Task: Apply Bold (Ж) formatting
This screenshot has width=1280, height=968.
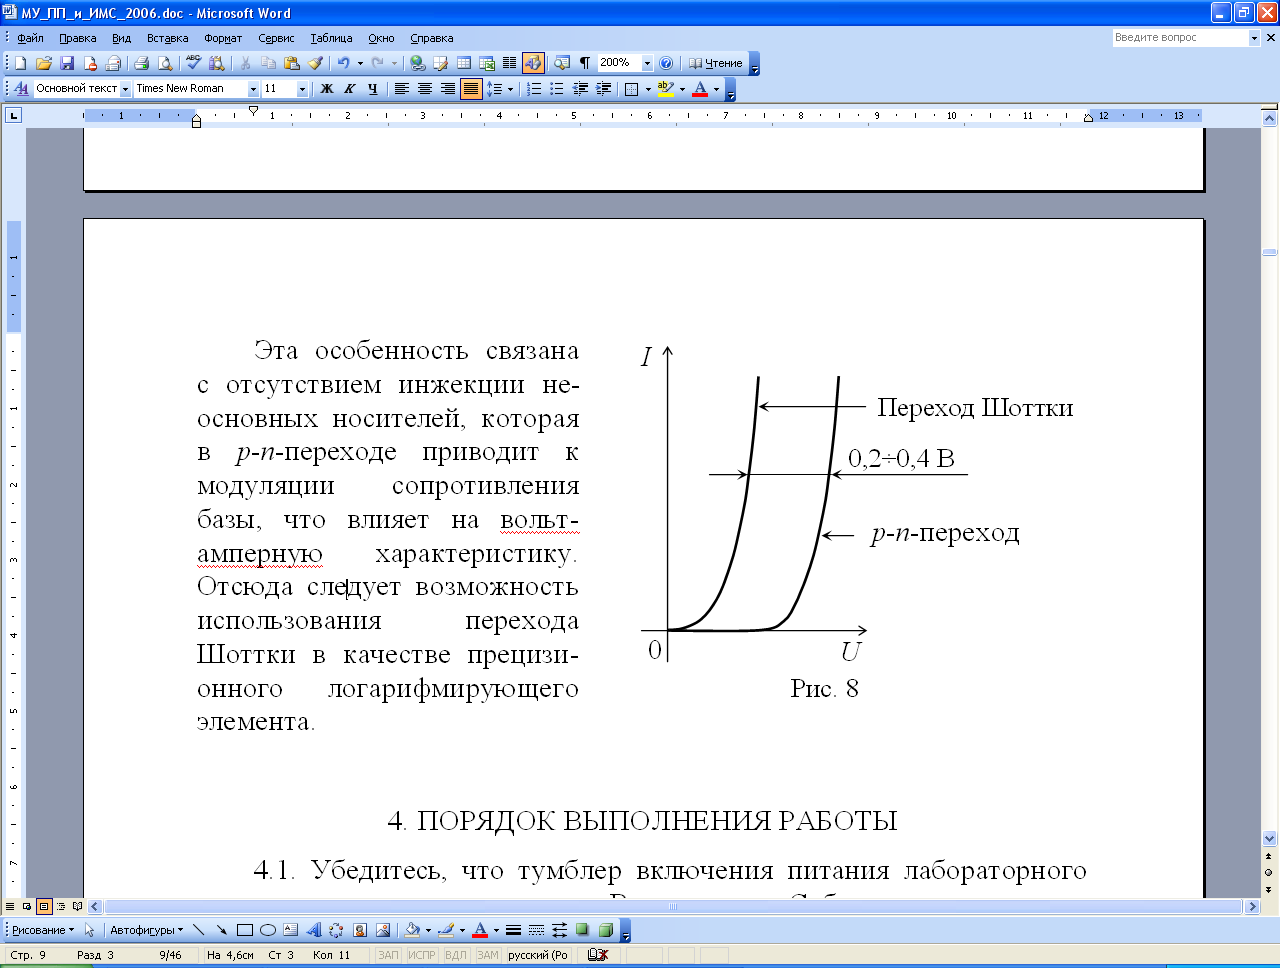Action: pos(326,89)
